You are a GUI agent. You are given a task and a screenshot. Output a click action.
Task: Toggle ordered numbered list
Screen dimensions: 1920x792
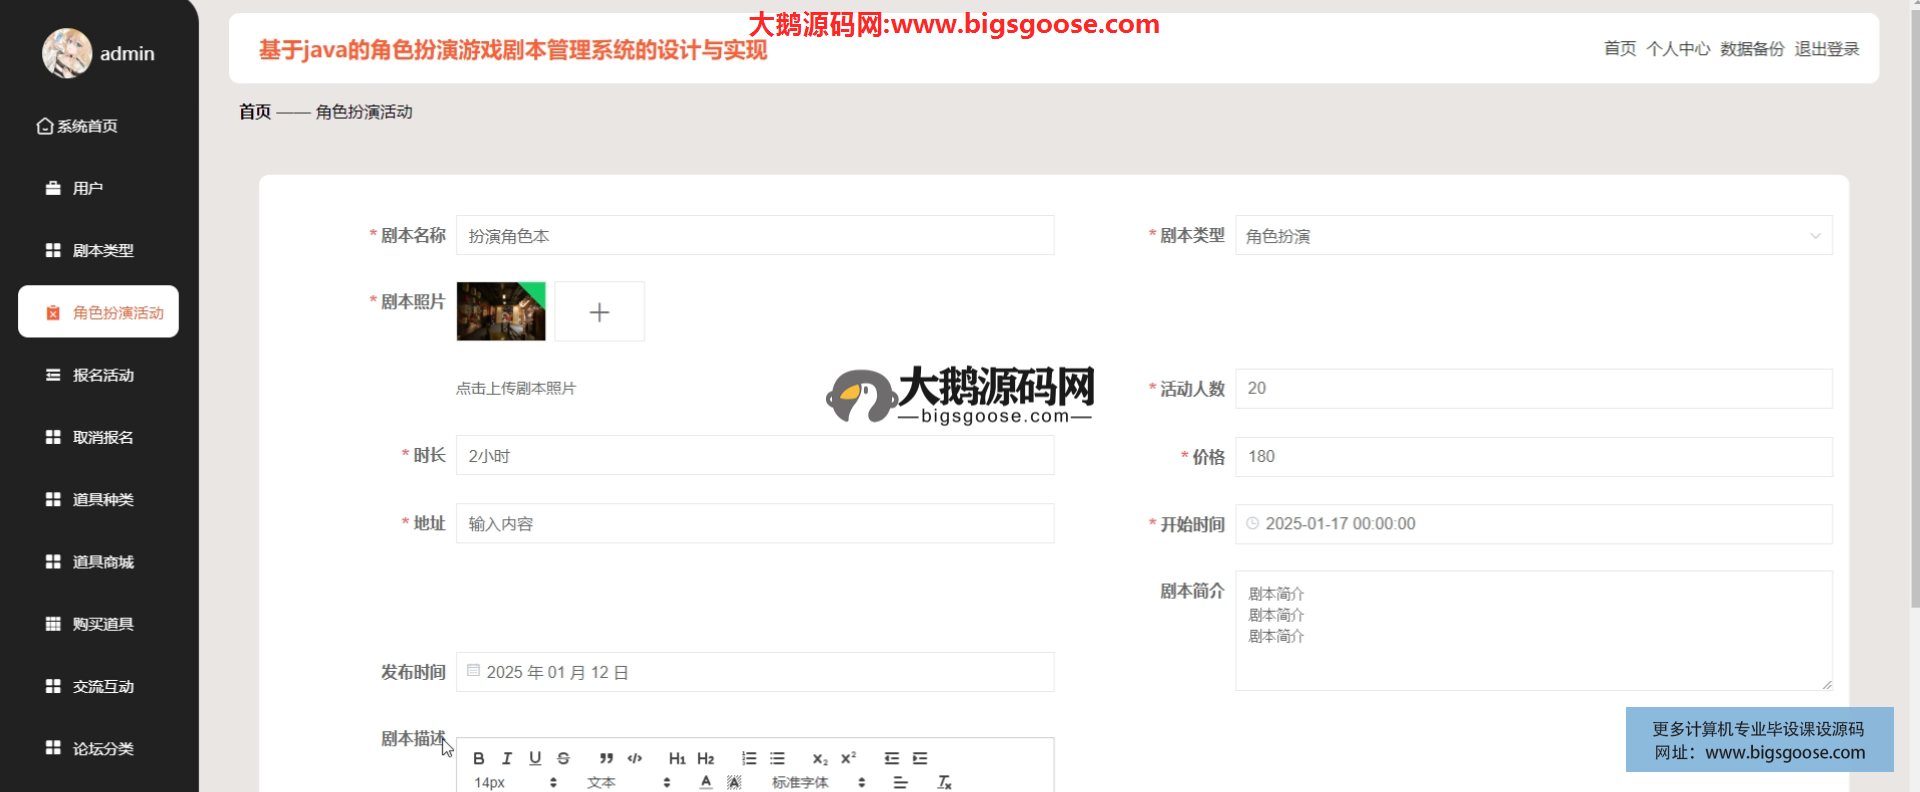pyautogui.click(x=749, y=758)
